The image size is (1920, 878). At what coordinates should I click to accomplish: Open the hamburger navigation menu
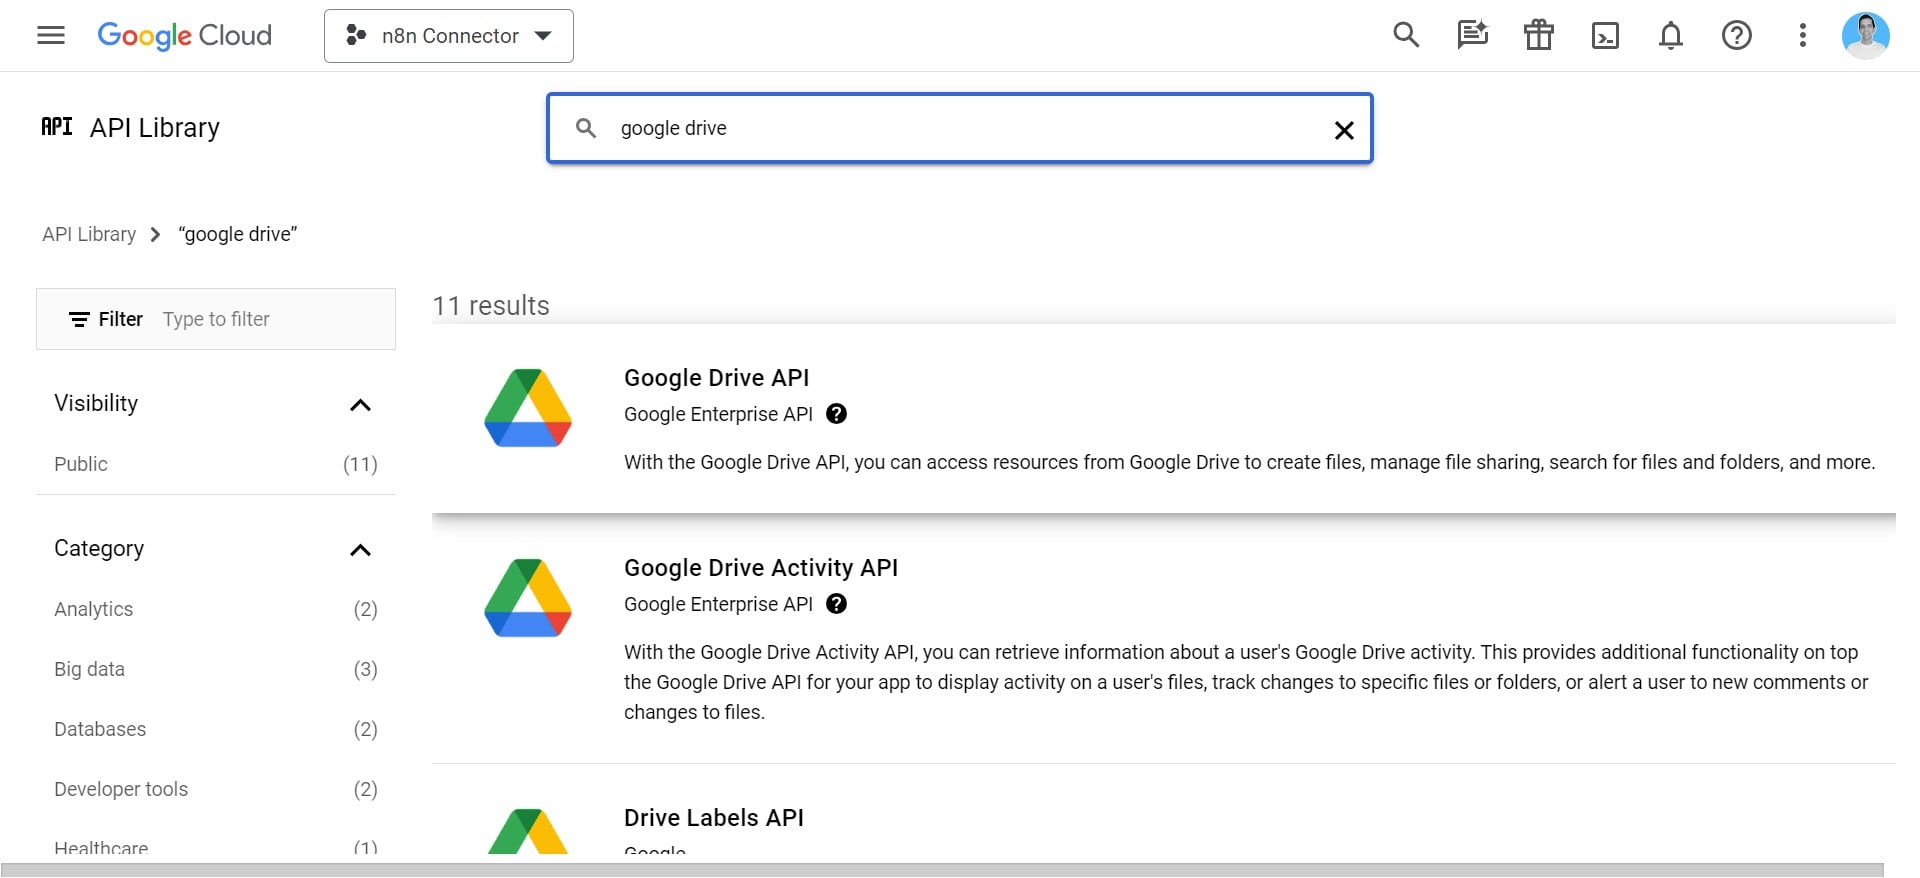click(51, 36)
